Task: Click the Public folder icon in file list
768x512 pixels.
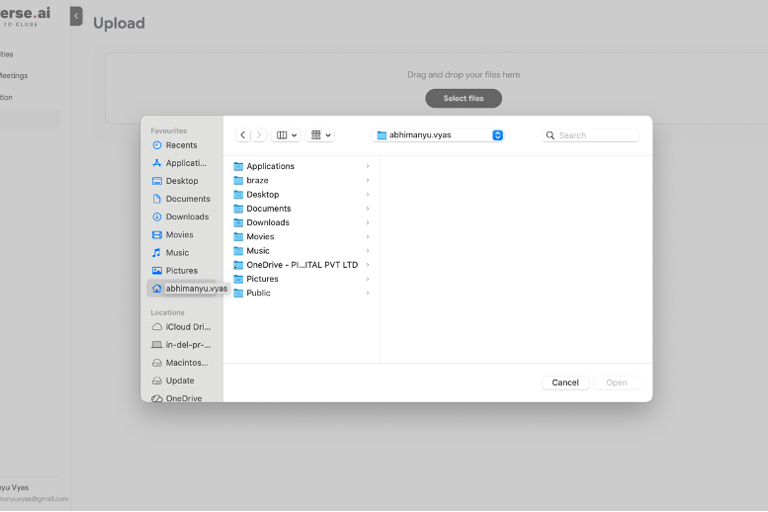Action: (x=239, y=293)
